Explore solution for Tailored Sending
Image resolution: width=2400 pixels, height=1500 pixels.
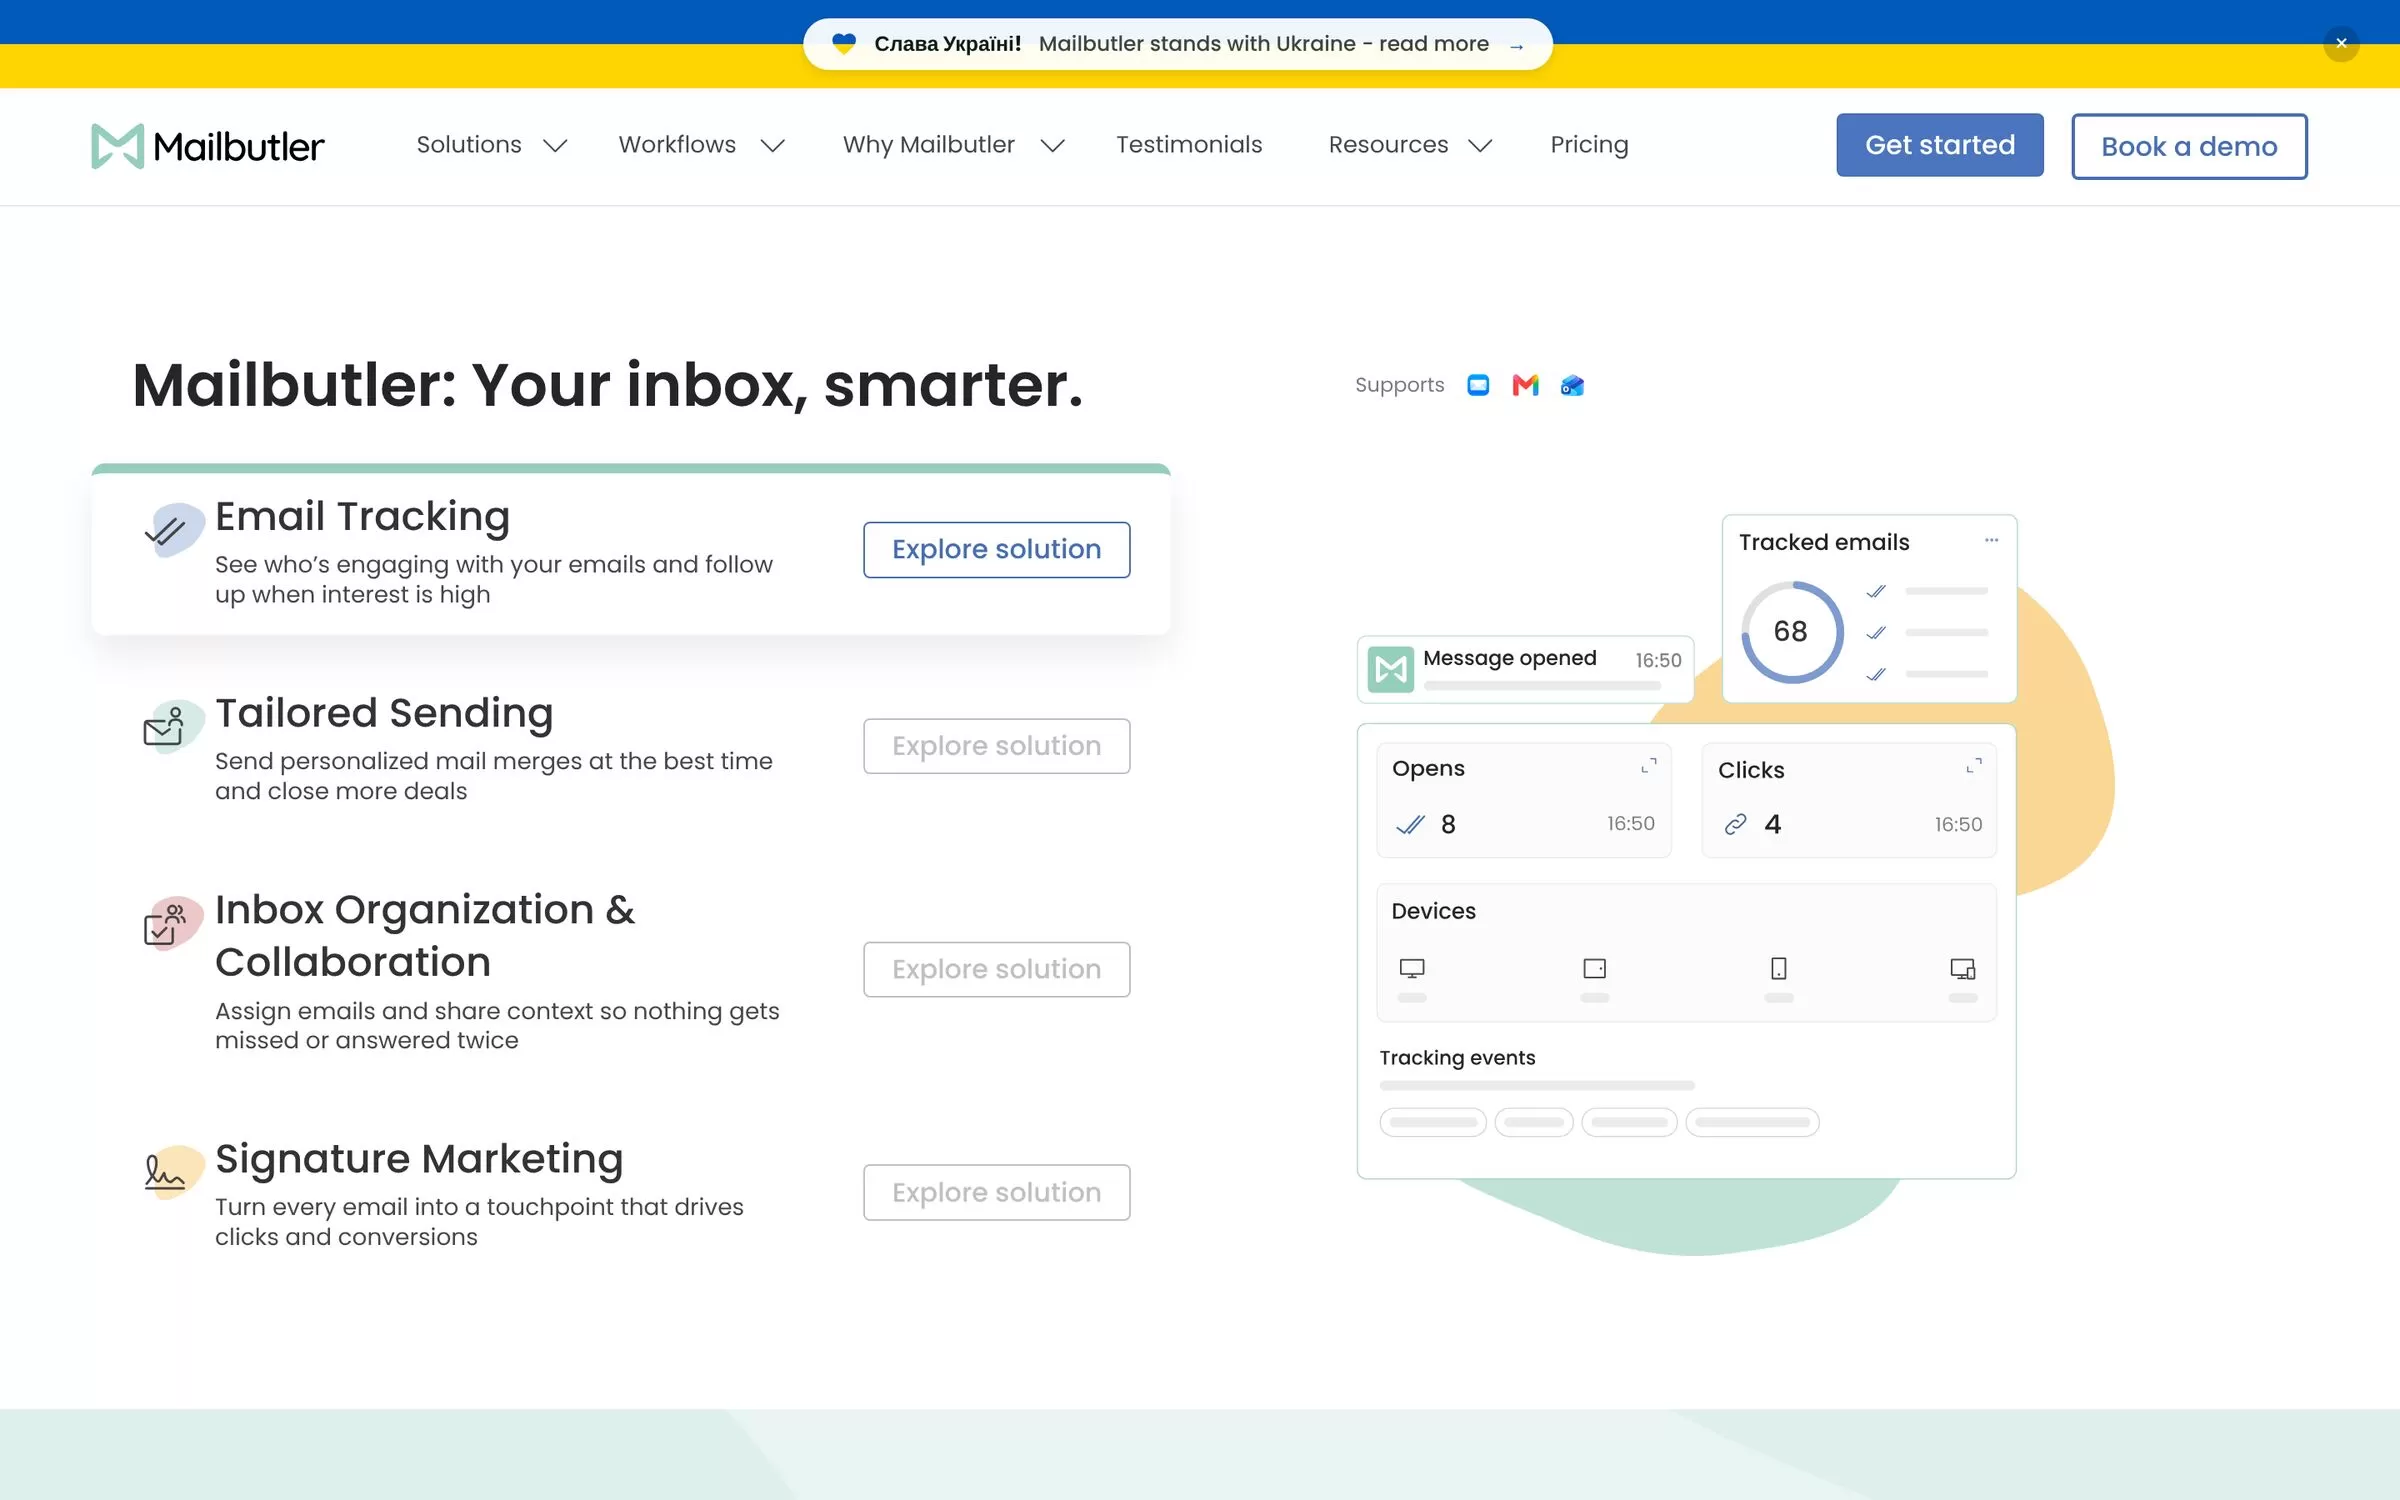click(997, 746)
